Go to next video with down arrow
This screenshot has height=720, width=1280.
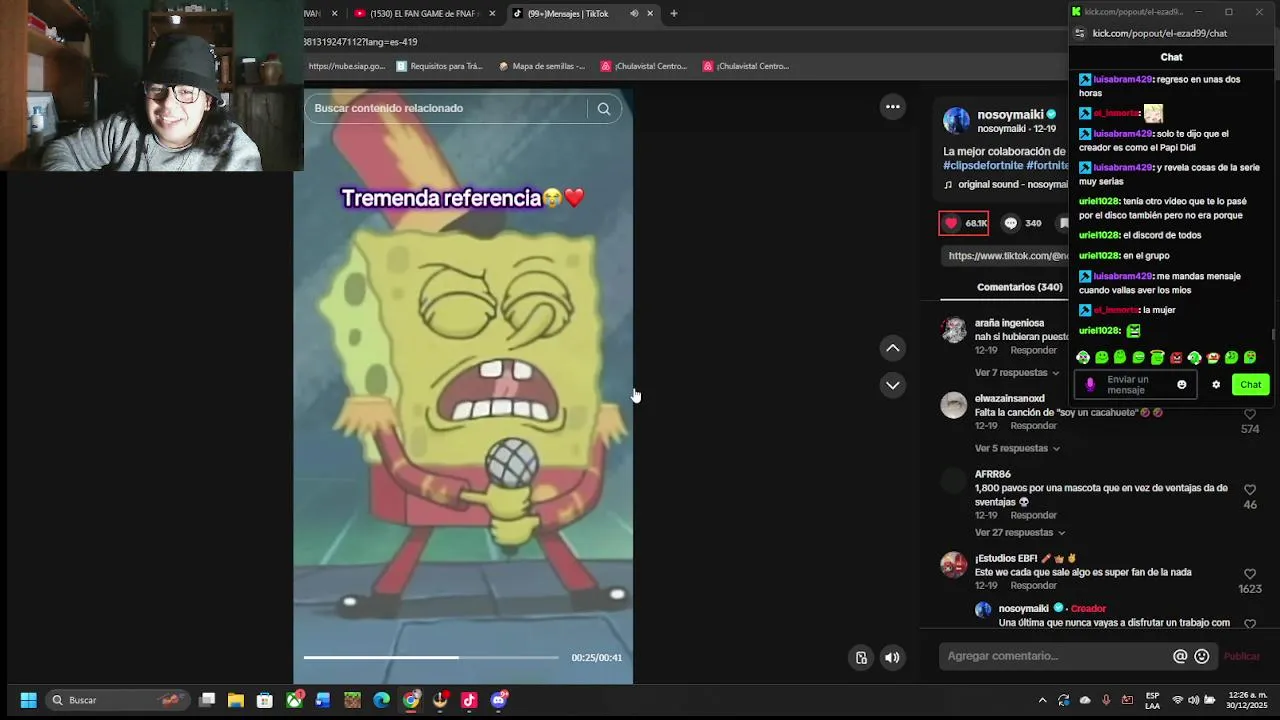[x=893, y=385]
